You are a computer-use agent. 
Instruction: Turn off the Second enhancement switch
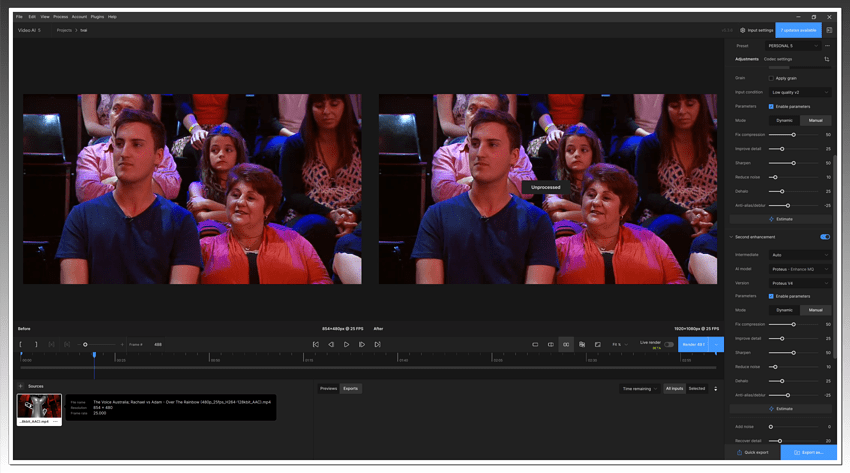click(x=825, y=237)
